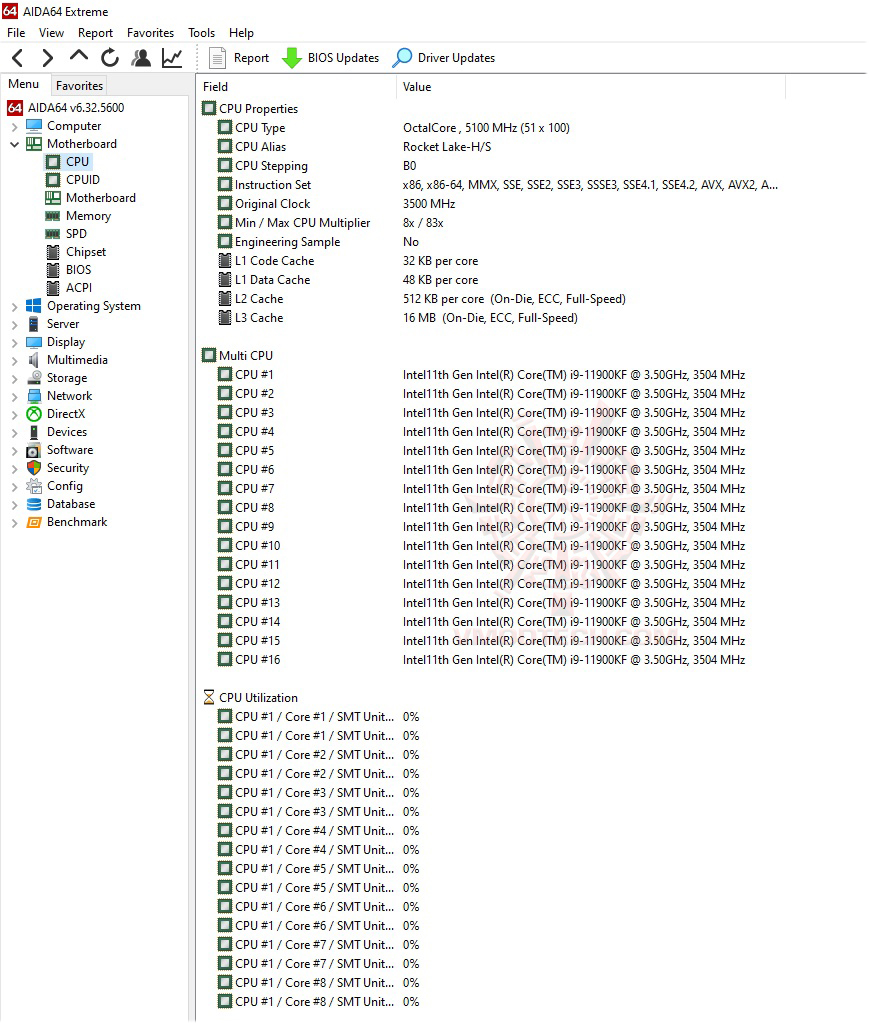Click the Security shield icon
This screenshot has width=869, height=1024.
pos(34,468)
